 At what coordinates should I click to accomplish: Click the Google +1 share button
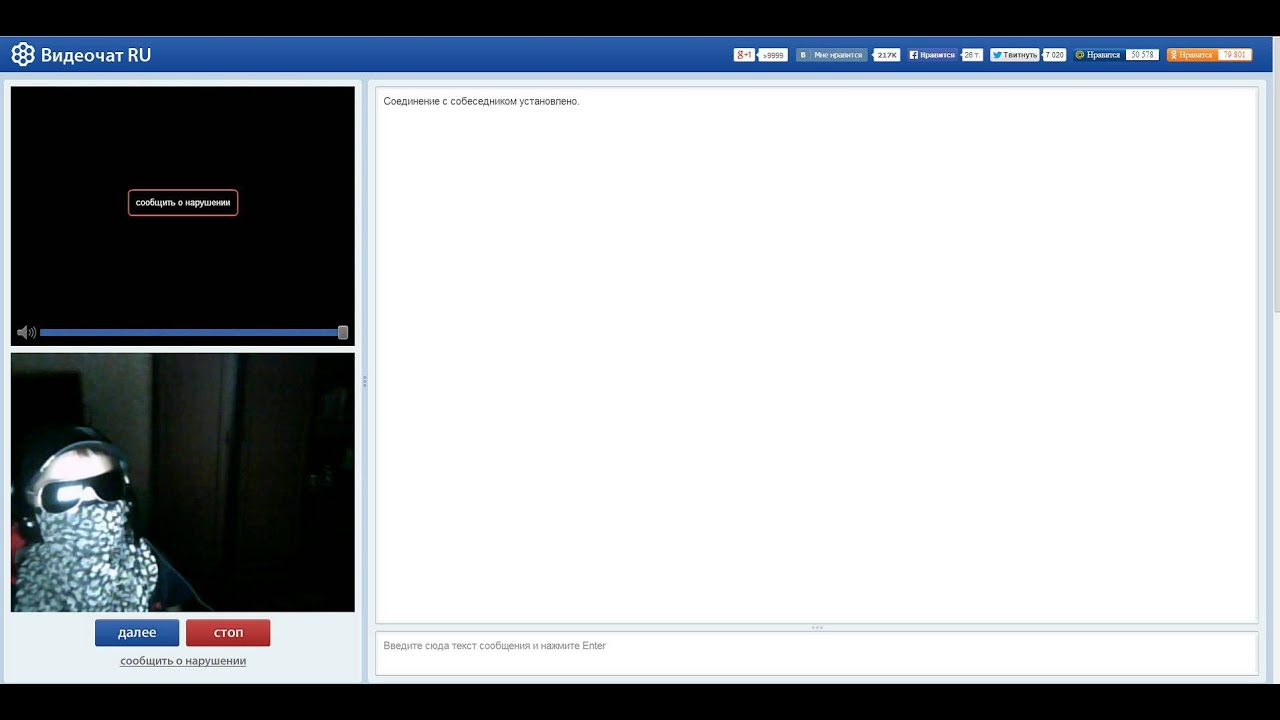(x=744, y=55)
